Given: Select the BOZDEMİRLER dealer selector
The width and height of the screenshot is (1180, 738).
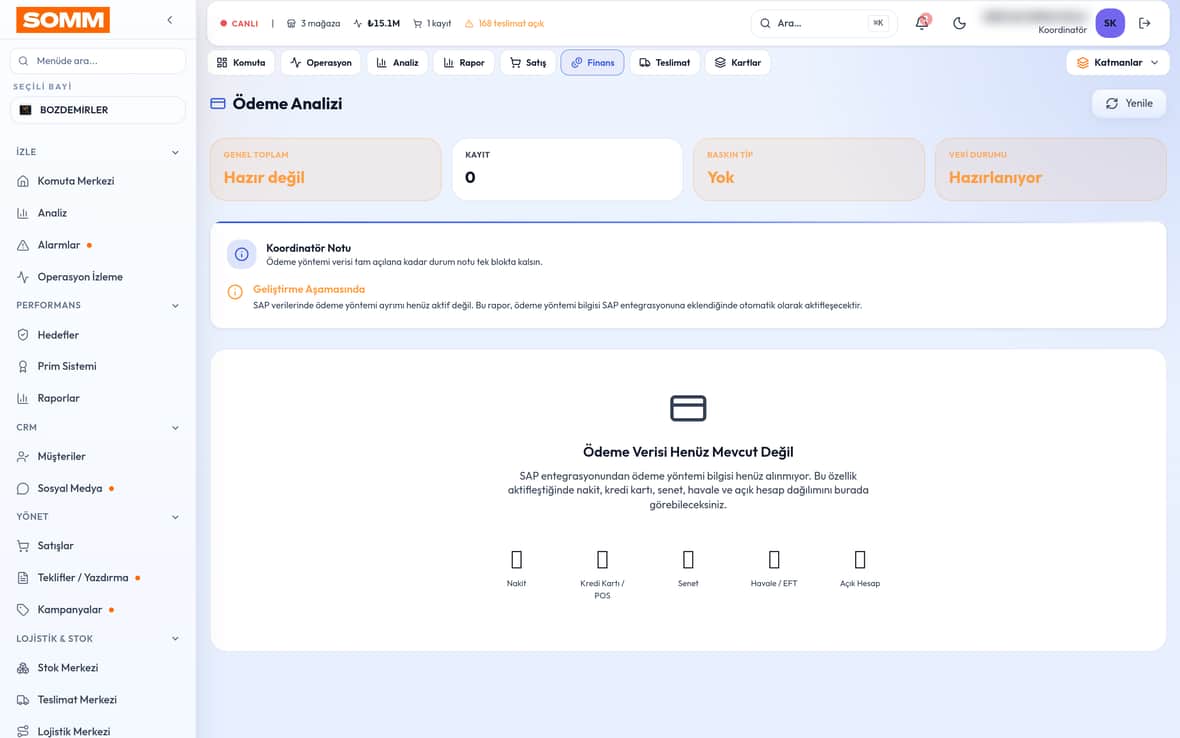Looking at the screenshot, I should [98, 110].
